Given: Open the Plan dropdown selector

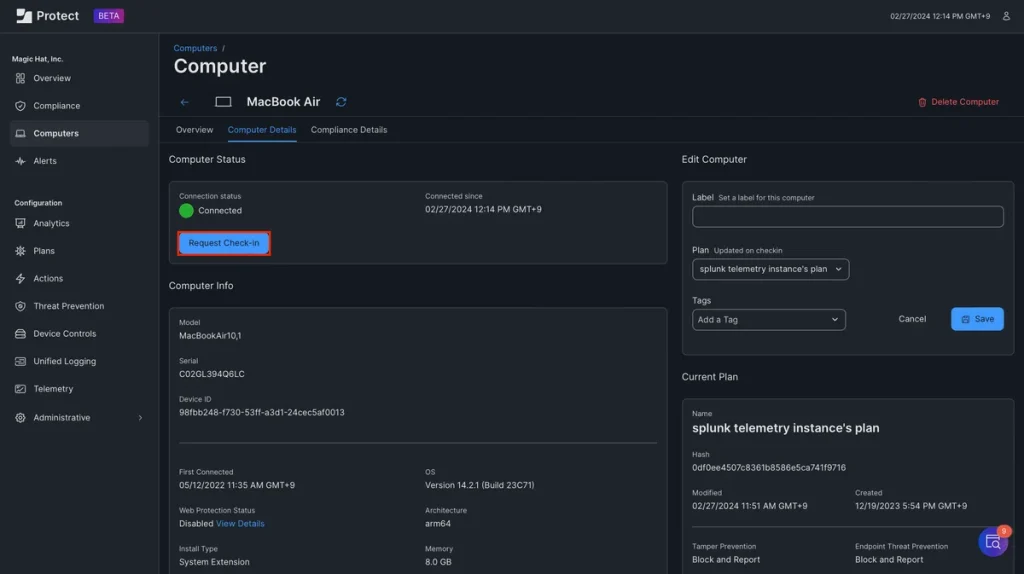Looking at the screenshot, I should click(x=770, y=269).
